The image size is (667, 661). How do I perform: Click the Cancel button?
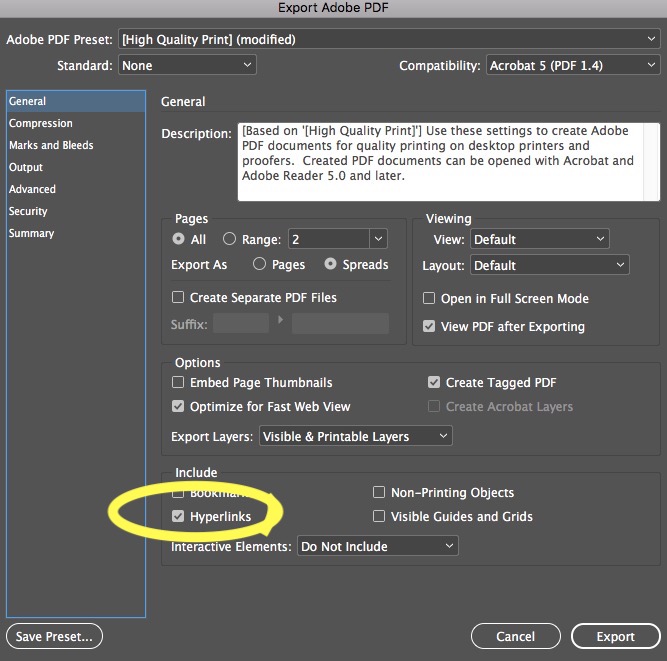click(x=516, y=637)
